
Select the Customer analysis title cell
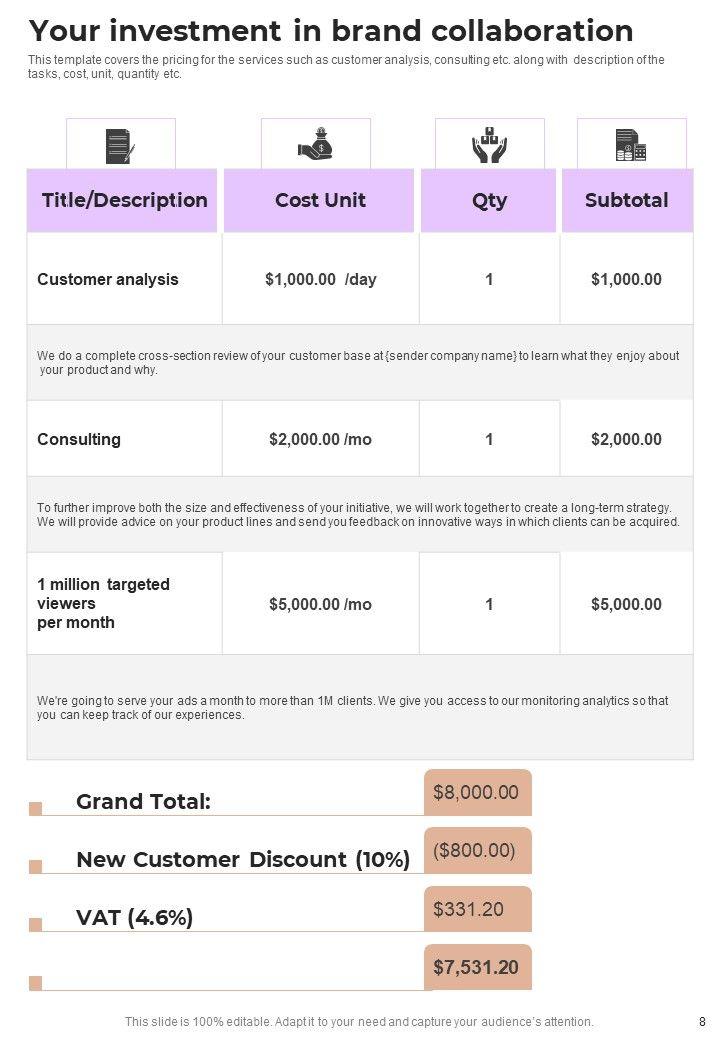(x=108, y=279)
